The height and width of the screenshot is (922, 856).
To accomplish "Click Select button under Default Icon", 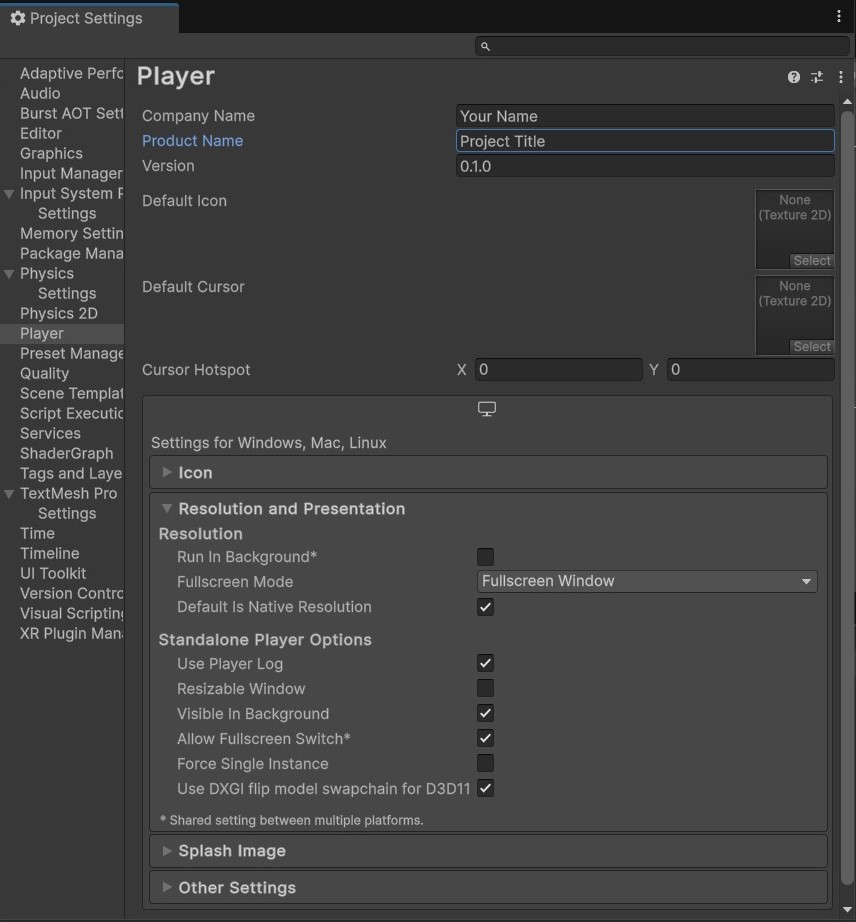I will pos(811,261).
